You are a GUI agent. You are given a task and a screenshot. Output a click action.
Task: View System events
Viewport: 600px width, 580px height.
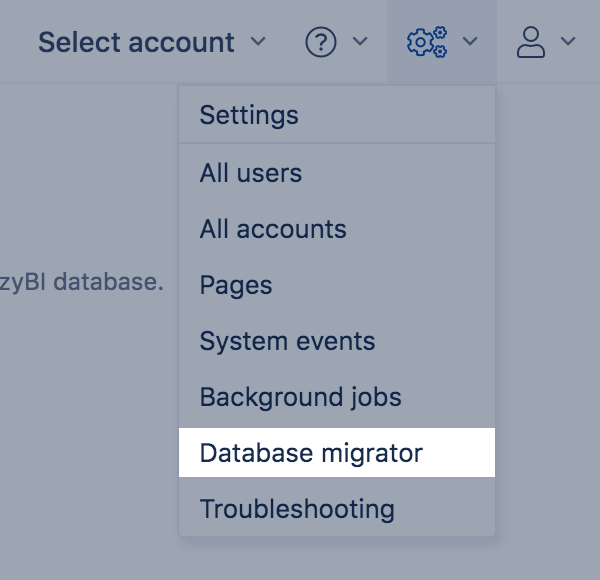coord(287,341)
